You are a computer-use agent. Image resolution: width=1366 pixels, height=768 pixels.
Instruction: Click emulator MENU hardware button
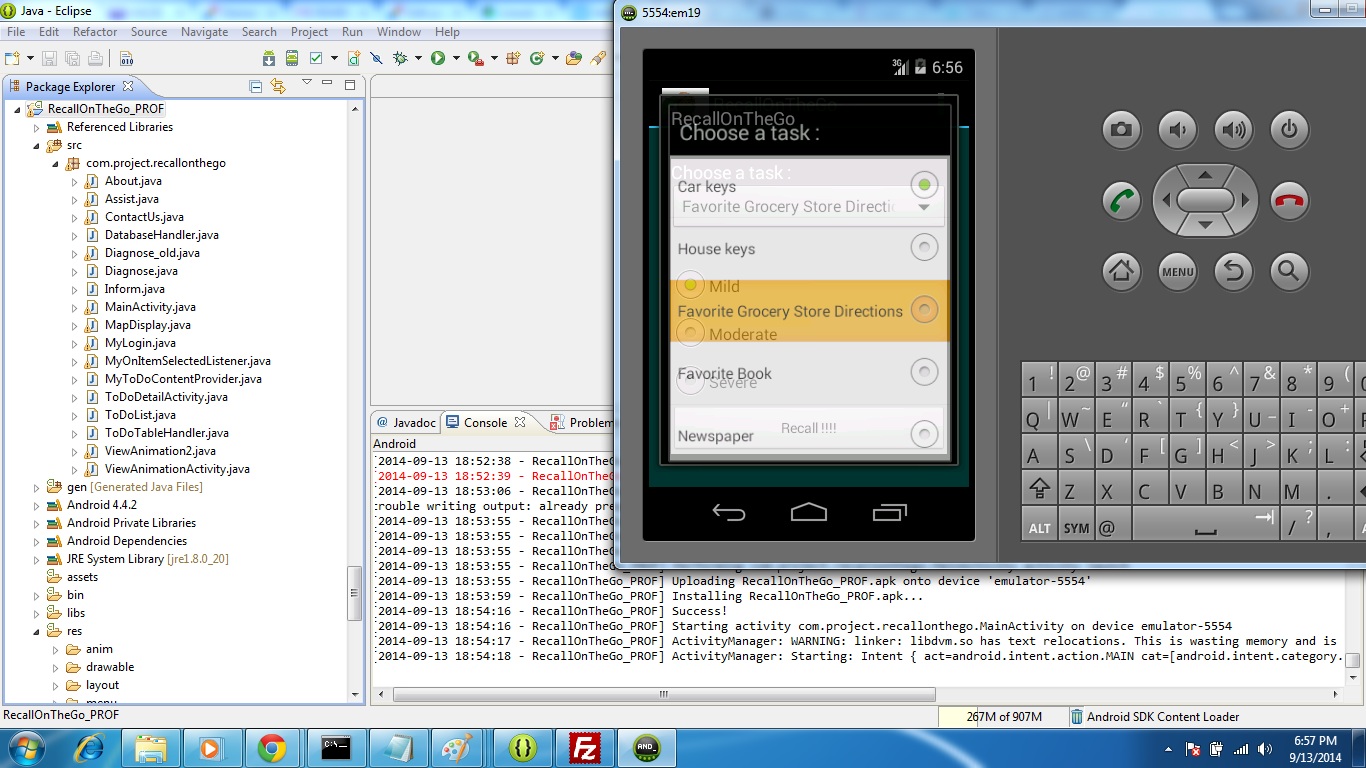click(1178, 270)
